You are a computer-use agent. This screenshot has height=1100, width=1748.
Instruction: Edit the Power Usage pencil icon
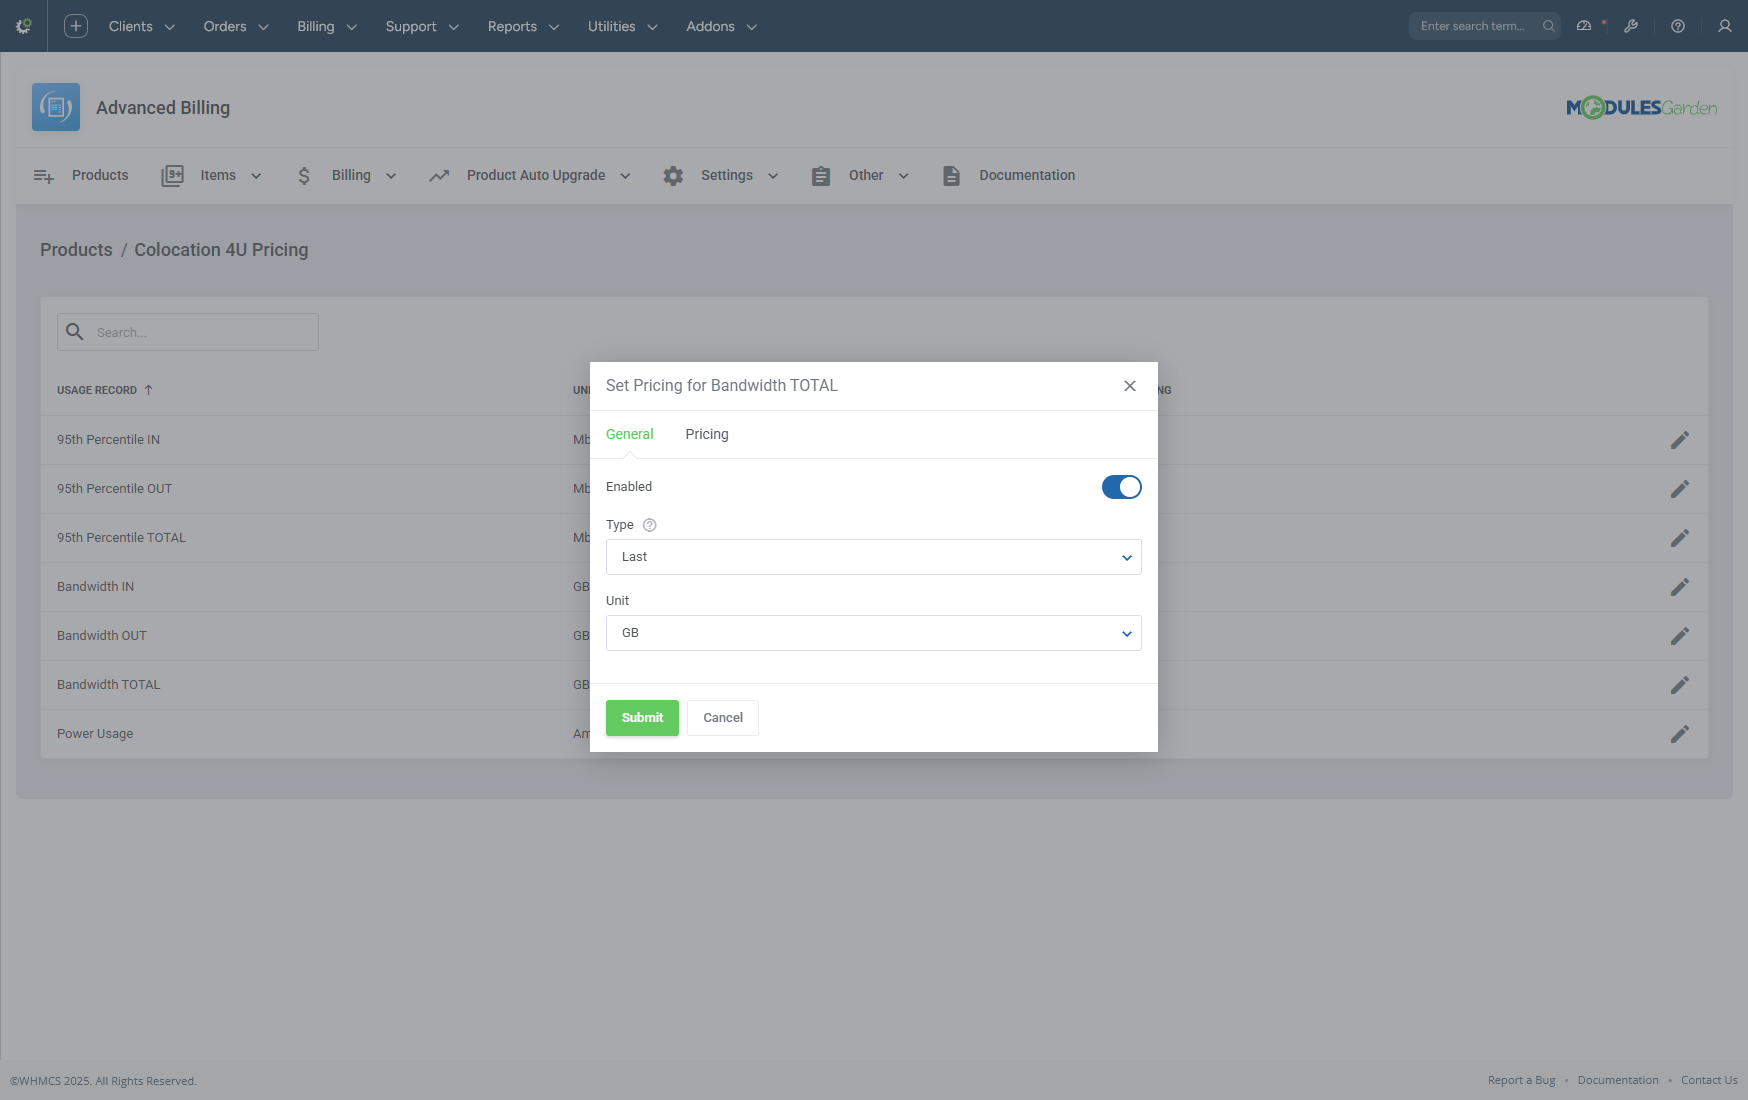[x=1680, y=734]
